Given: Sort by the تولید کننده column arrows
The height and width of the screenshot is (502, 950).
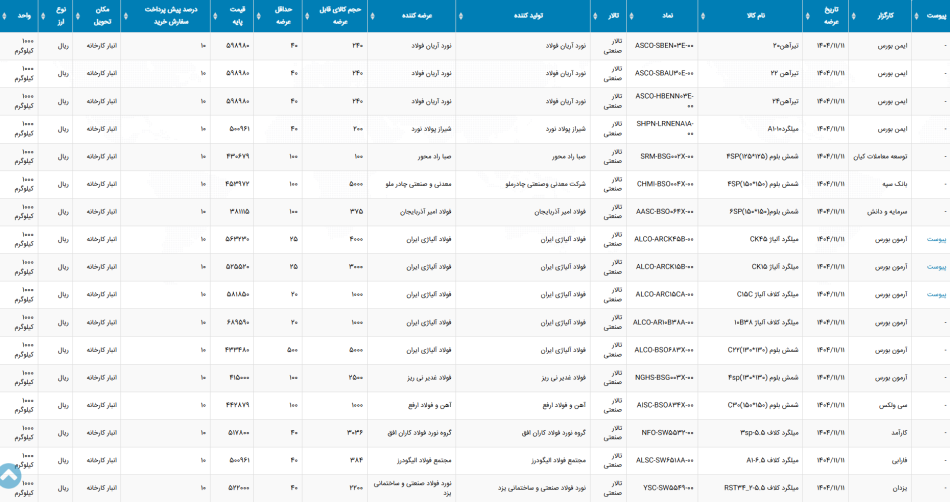Looking at the screenshot, I should click(x=460, y=16).
